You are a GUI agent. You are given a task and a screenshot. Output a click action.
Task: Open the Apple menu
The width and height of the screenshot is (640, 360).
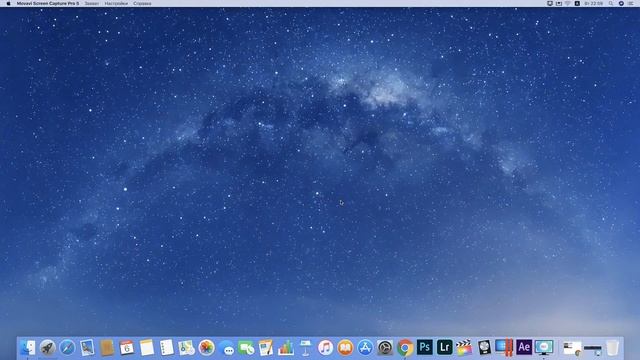[8, 3]
